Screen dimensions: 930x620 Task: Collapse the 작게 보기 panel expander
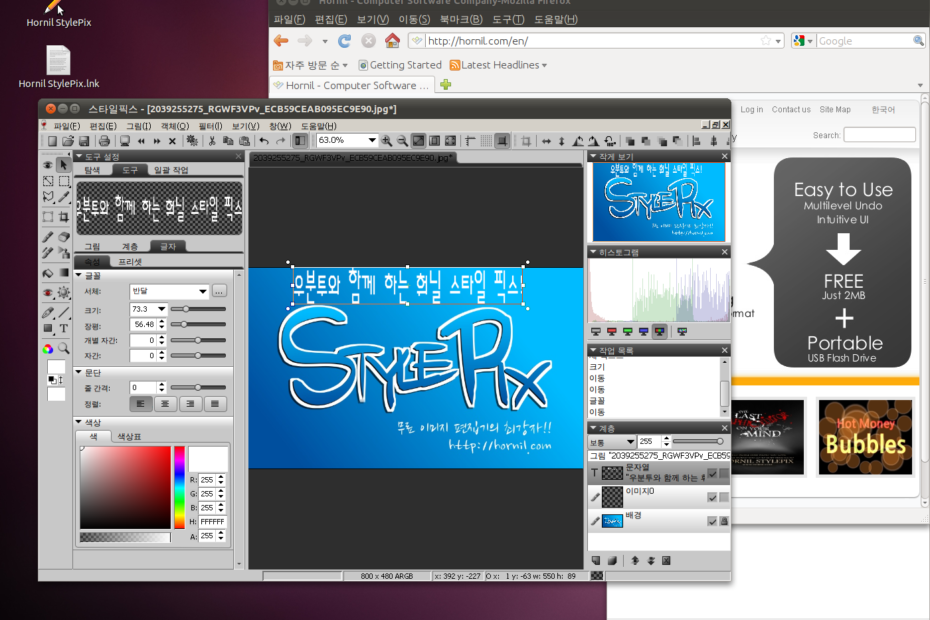593,156
